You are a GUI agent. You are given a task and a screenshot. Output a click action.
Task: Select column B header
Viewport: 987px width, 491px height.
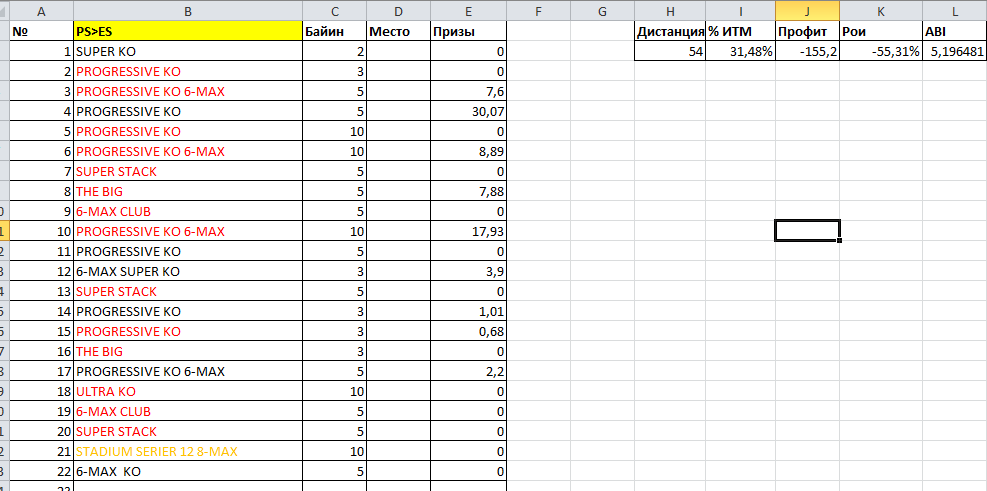tap(188, 11)
